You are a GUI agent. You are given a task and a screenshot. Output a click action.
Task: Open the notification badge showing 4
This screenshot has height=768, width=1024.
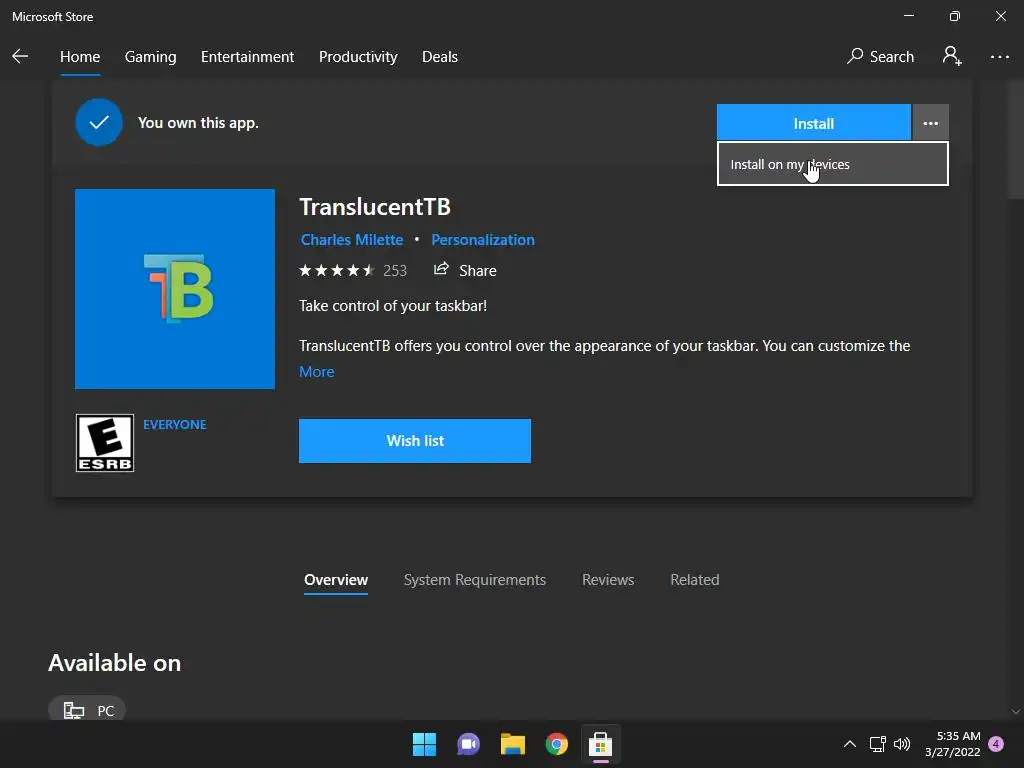[x=996, y=744]
